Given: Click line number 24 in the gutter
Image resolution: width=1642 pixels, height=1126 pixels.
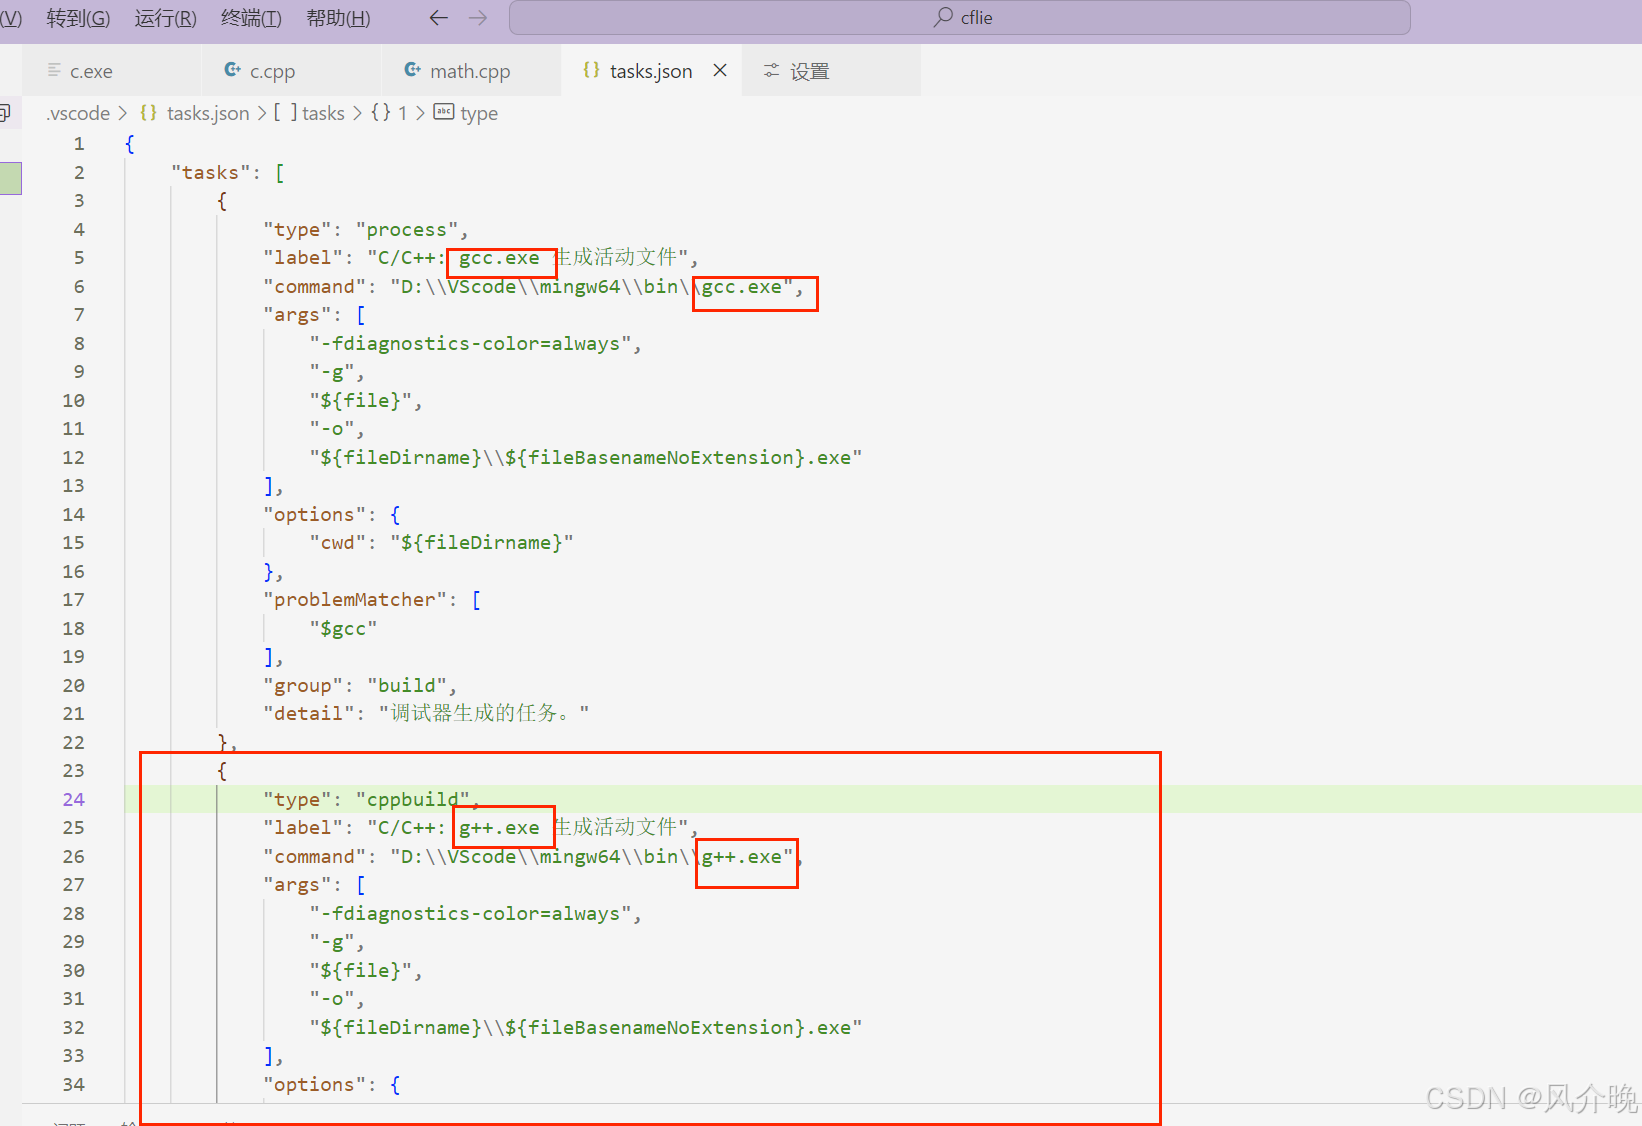Looking at the screenshot, I should pyautogui.click(x=73, y=799).
